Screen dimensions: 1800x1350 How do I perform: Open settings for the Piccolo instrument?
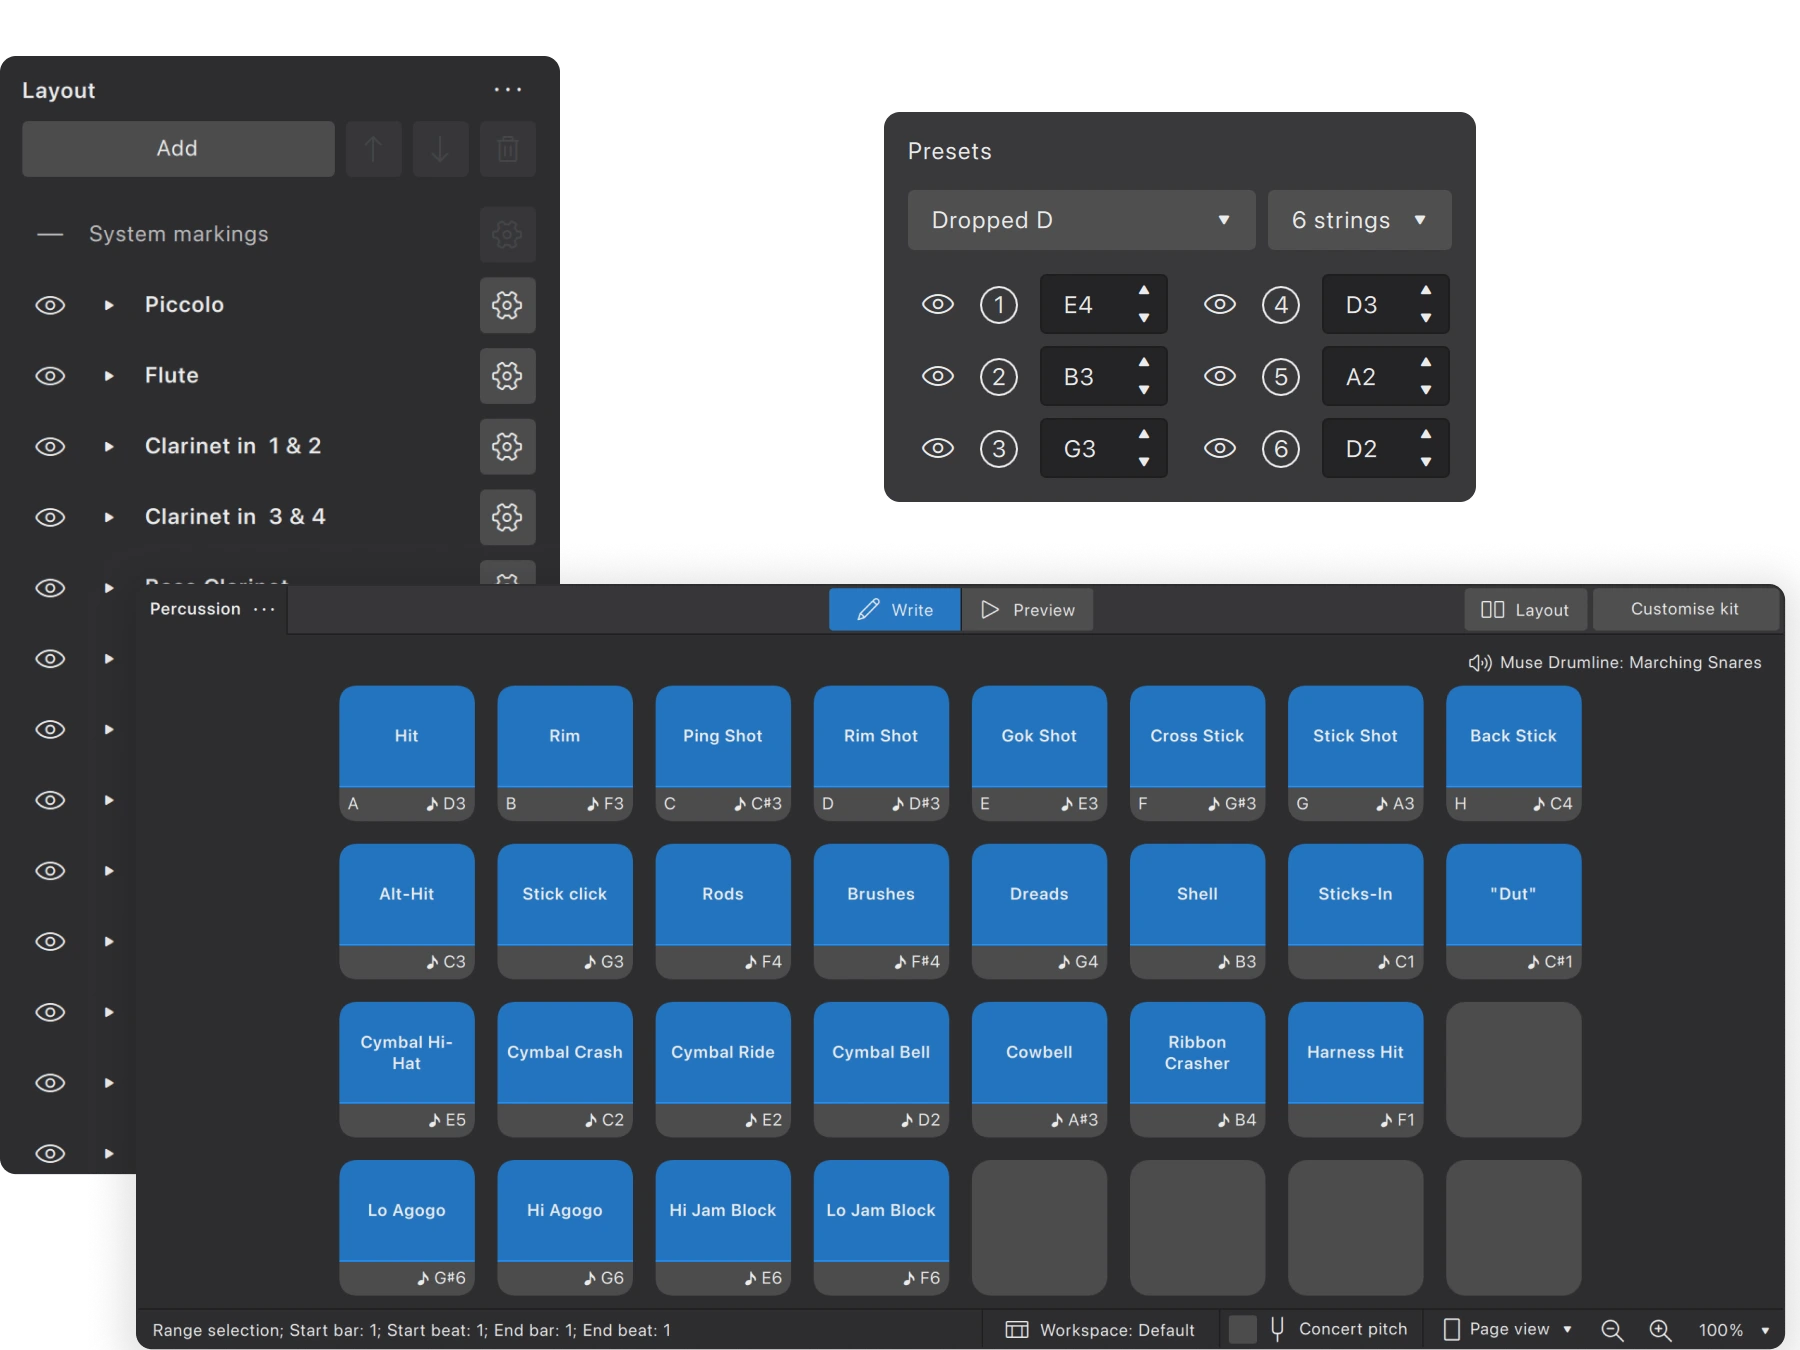(508, 305)
